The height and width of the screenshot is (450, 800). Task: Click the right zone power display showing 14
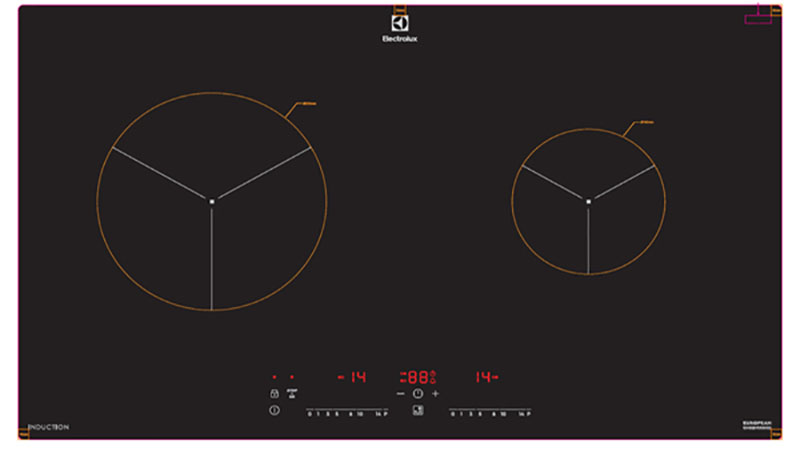[x=485, y=377]
